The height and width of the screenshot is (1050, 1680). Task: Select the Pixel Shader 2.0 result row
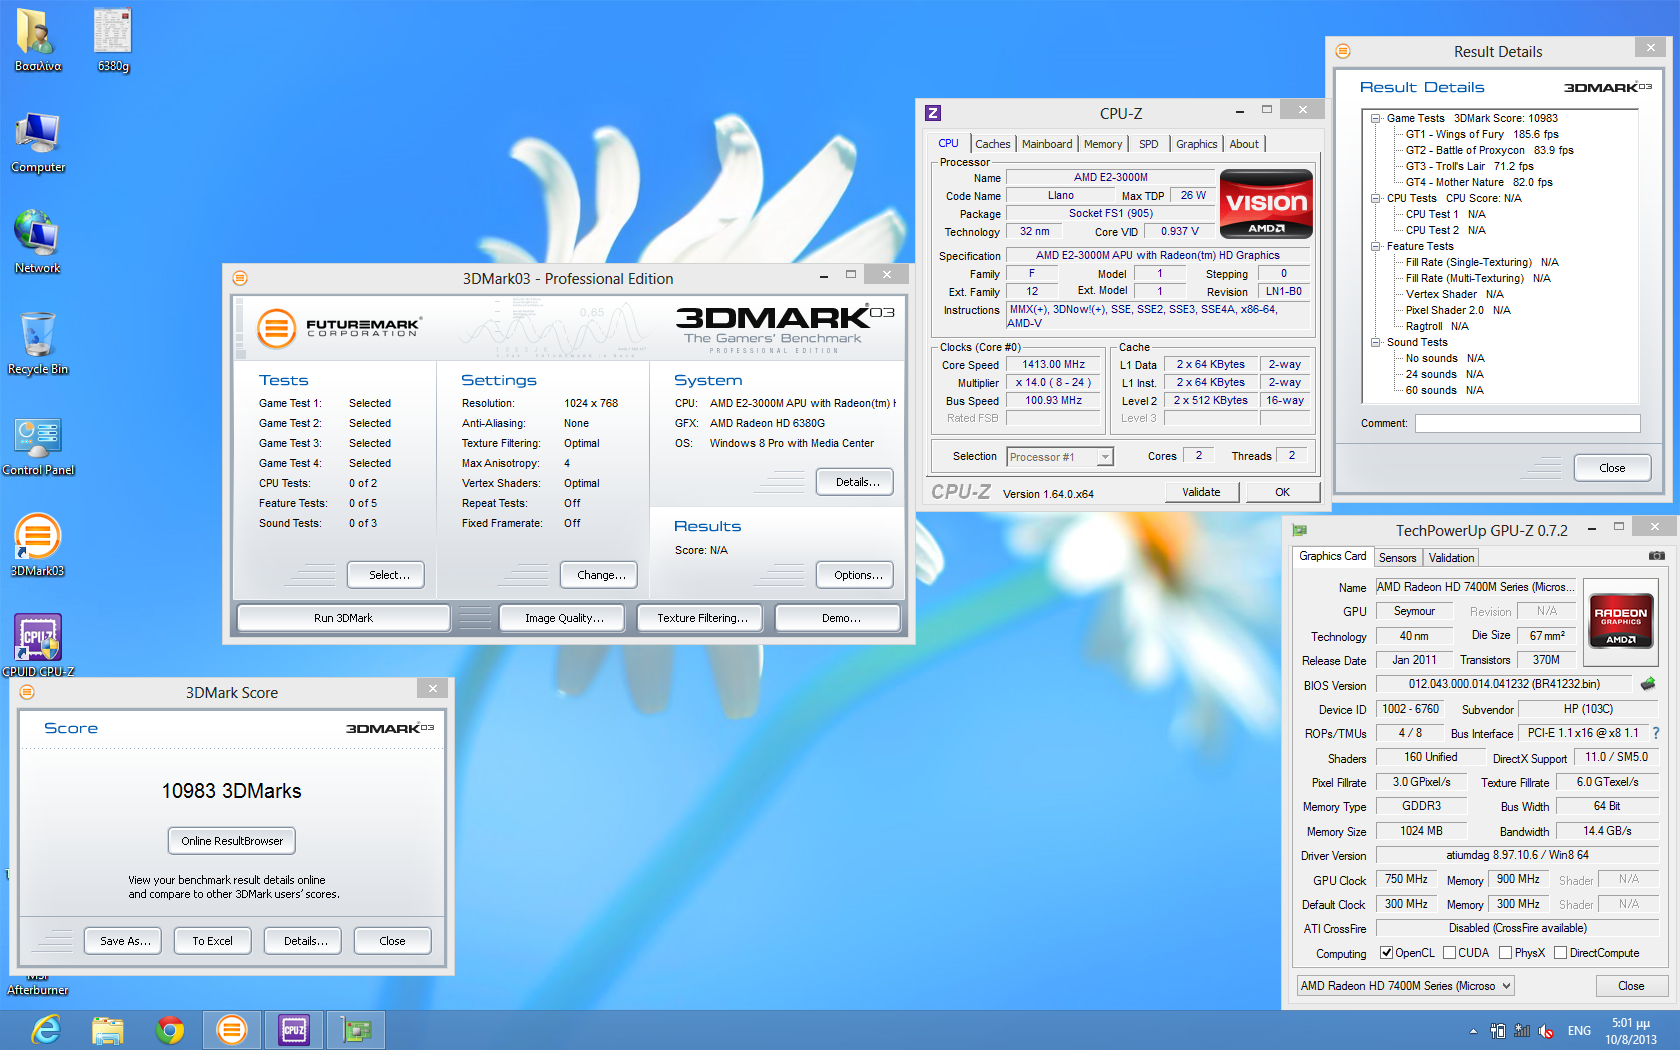[x=1458, y=310]
